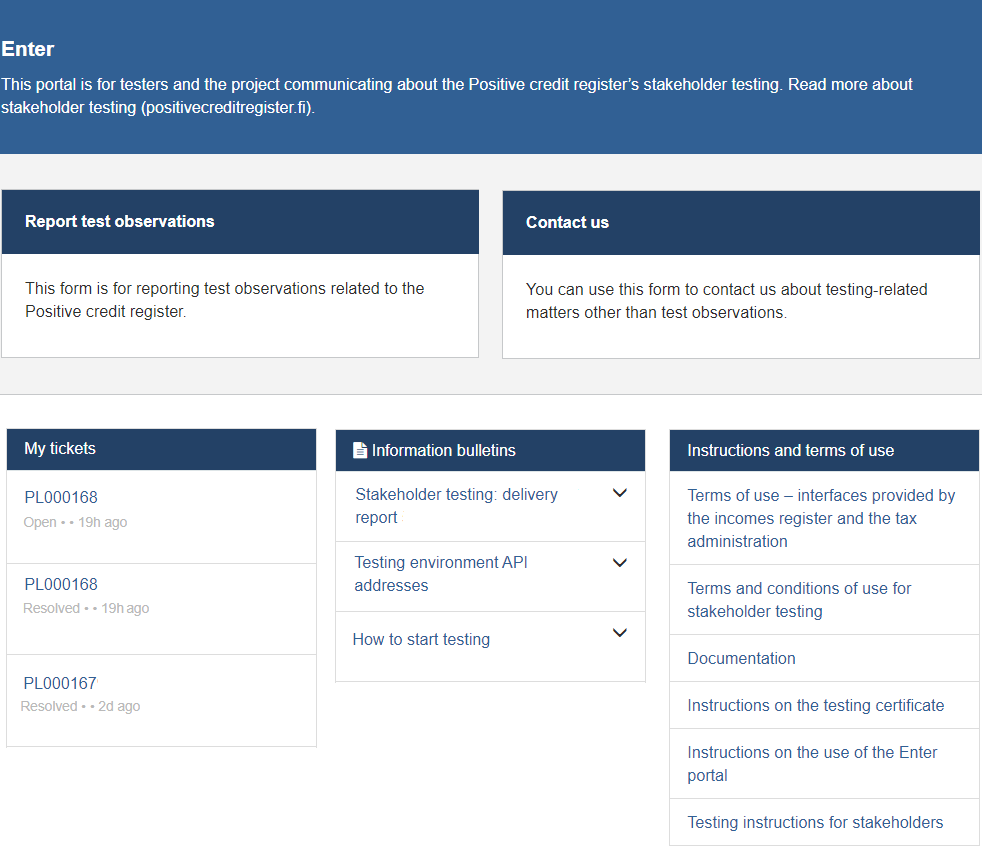
Task: Open Instructions on the testing certificate
Action: (815, 705)
